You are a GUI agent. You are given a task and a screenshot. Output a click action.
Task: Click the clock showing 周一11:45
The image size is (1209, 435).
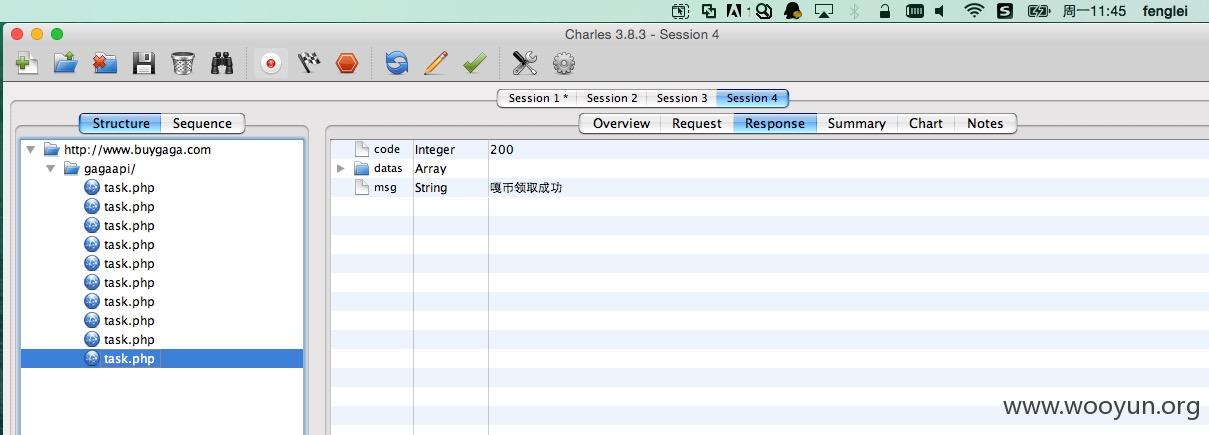point(1094,11)
